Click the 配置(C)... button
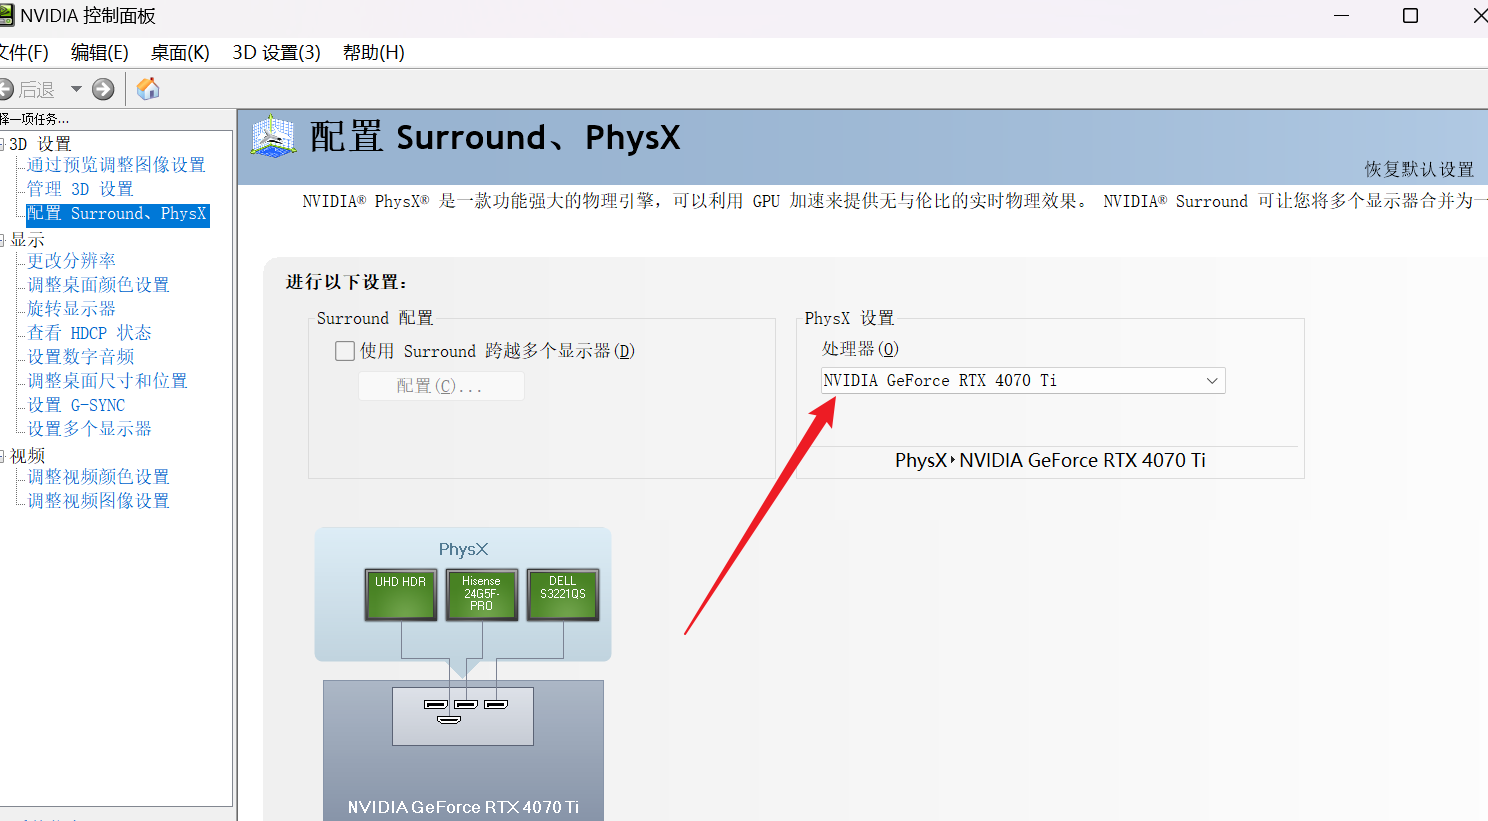Image resolution: width=1488 pixels, height=821 pixels. [x=441, y=386]
